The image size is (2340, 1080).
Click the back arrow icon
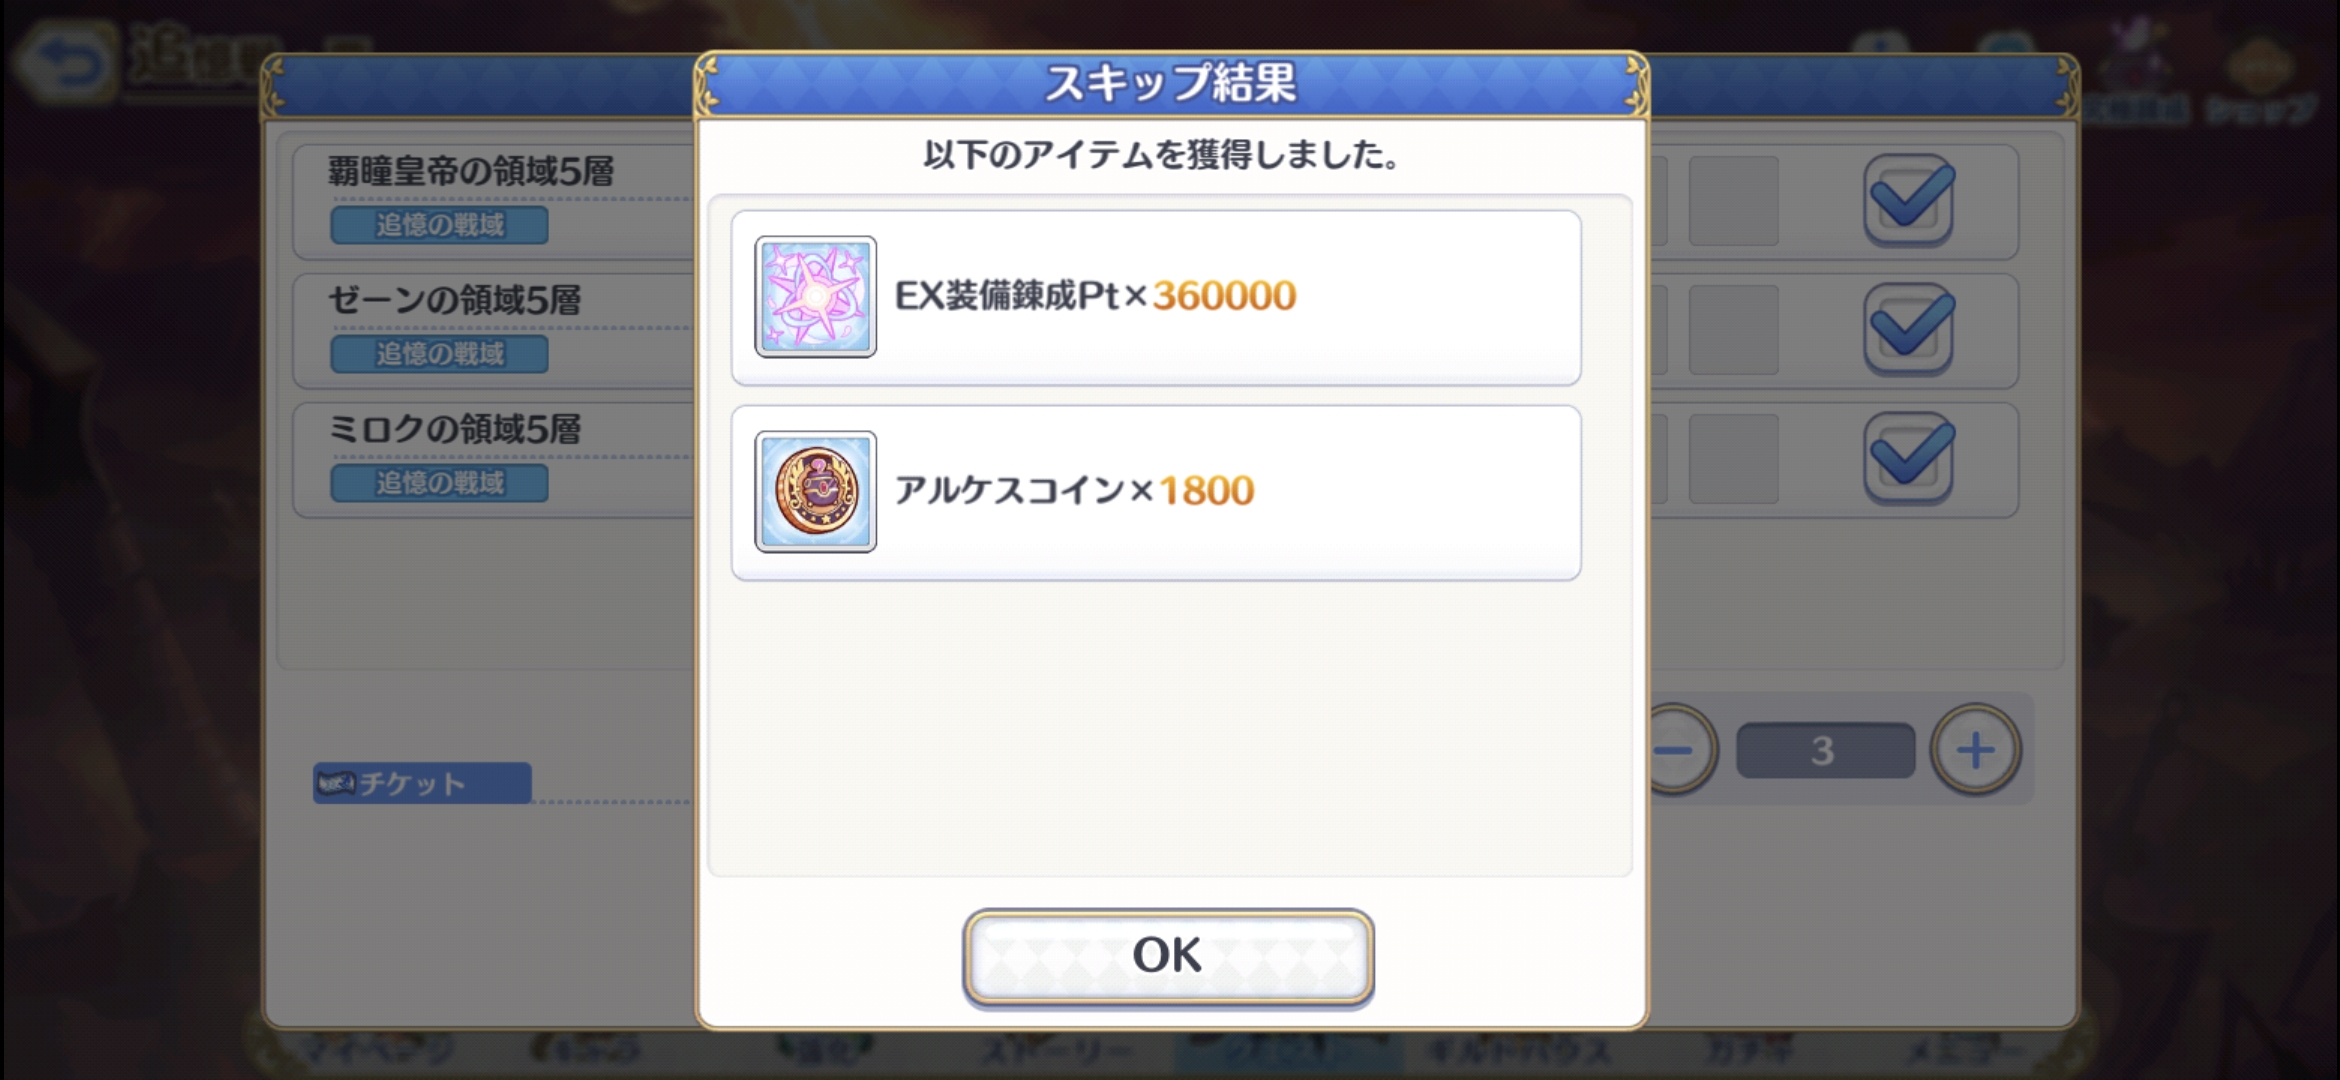tap(67, 62)
